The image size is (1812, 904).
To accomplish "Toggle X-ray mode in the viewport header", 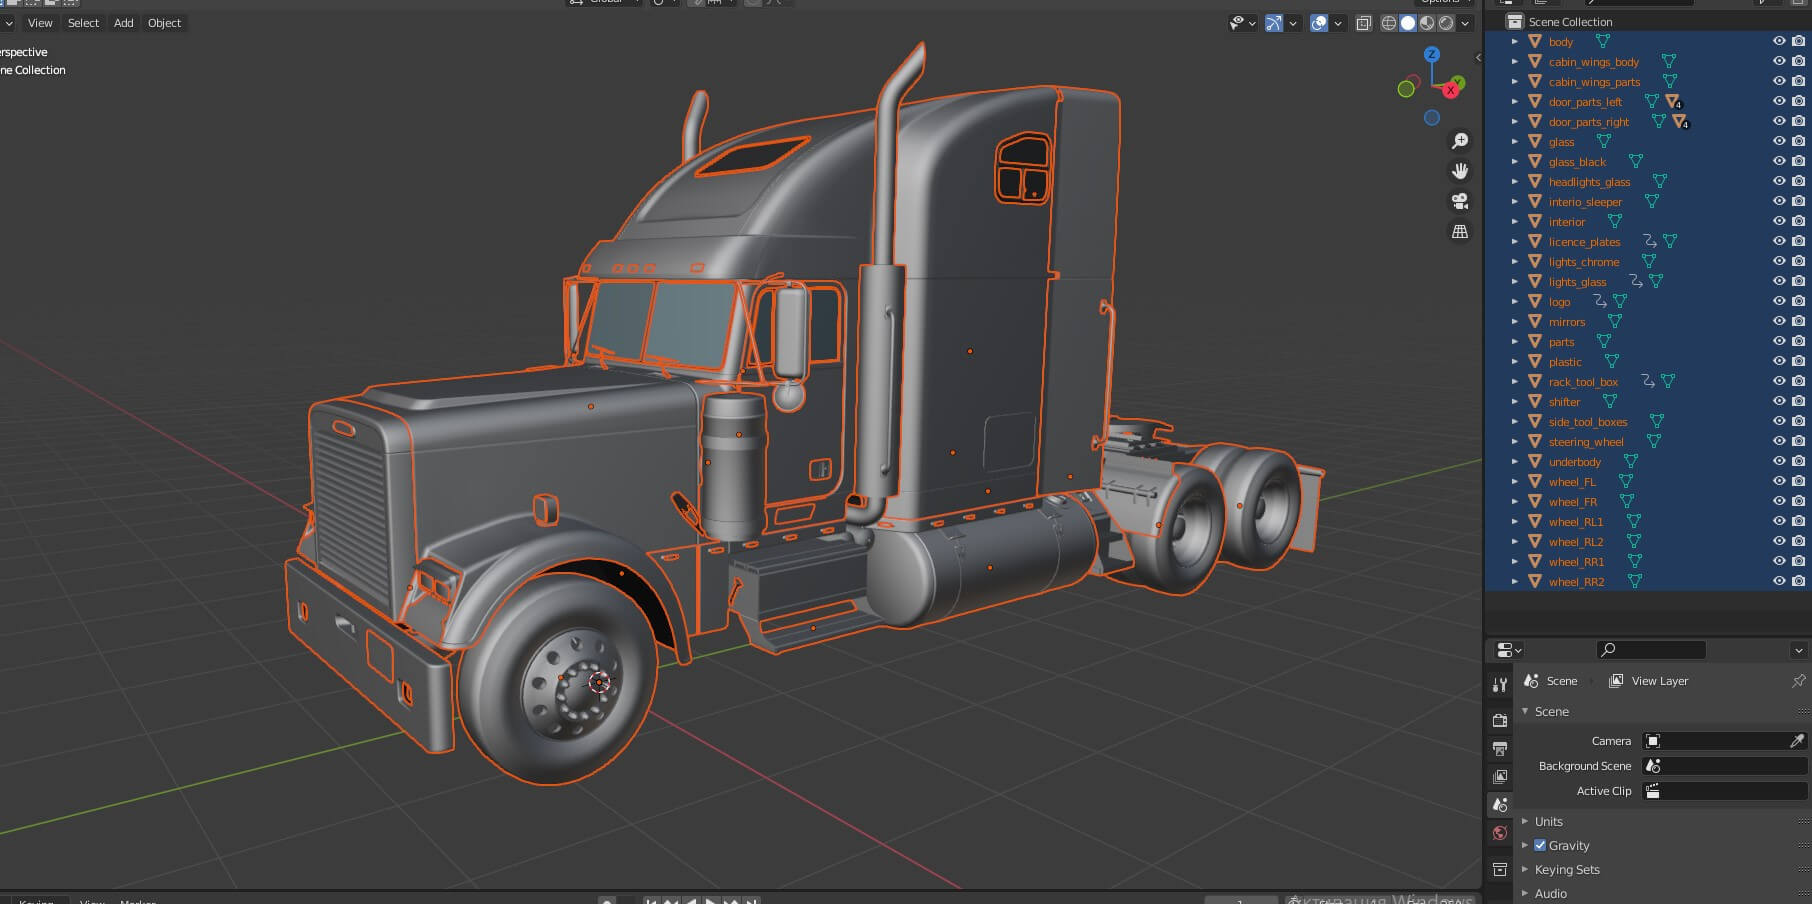I will pos(1363,23).
